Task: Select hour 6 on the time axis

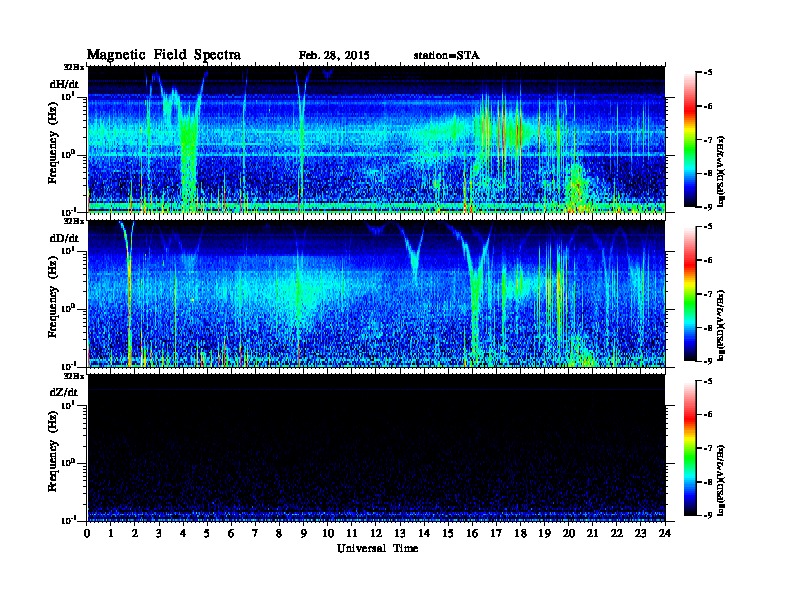Action: [x=231, y=534]
